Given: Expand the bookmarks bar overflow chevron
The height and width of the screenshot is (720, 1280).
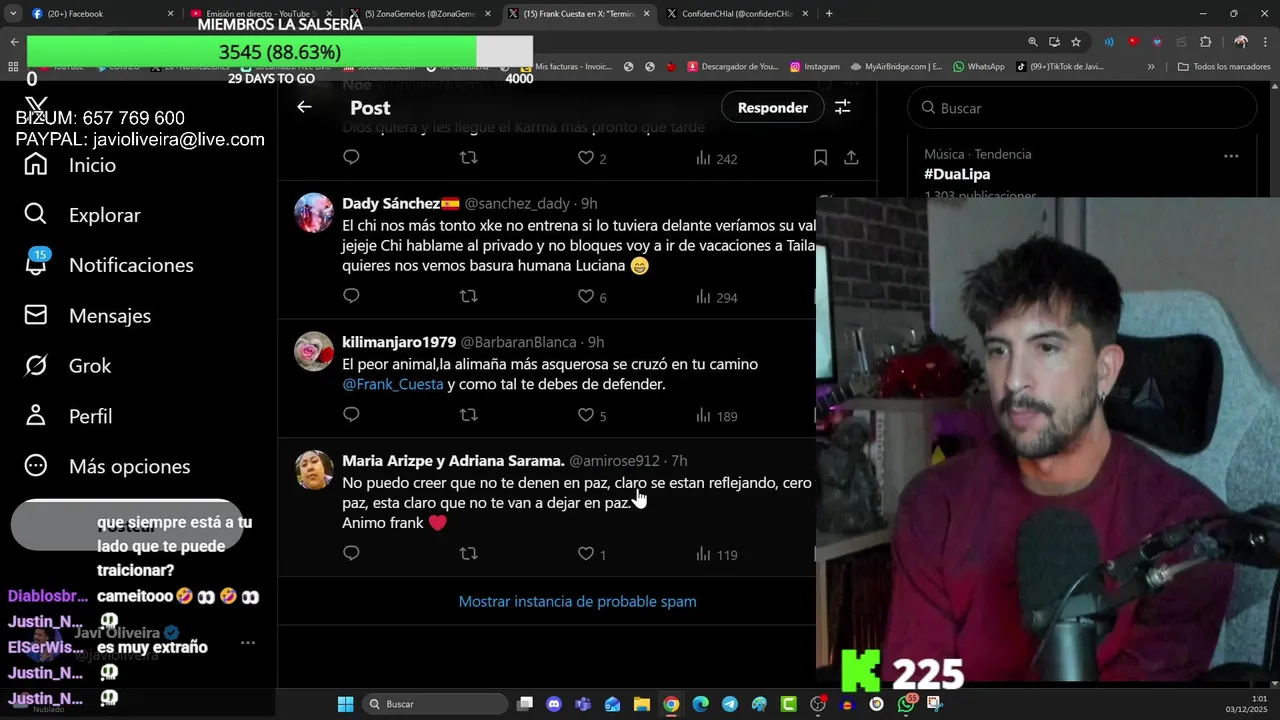Looking at the screenshot, I should 1151,67.
